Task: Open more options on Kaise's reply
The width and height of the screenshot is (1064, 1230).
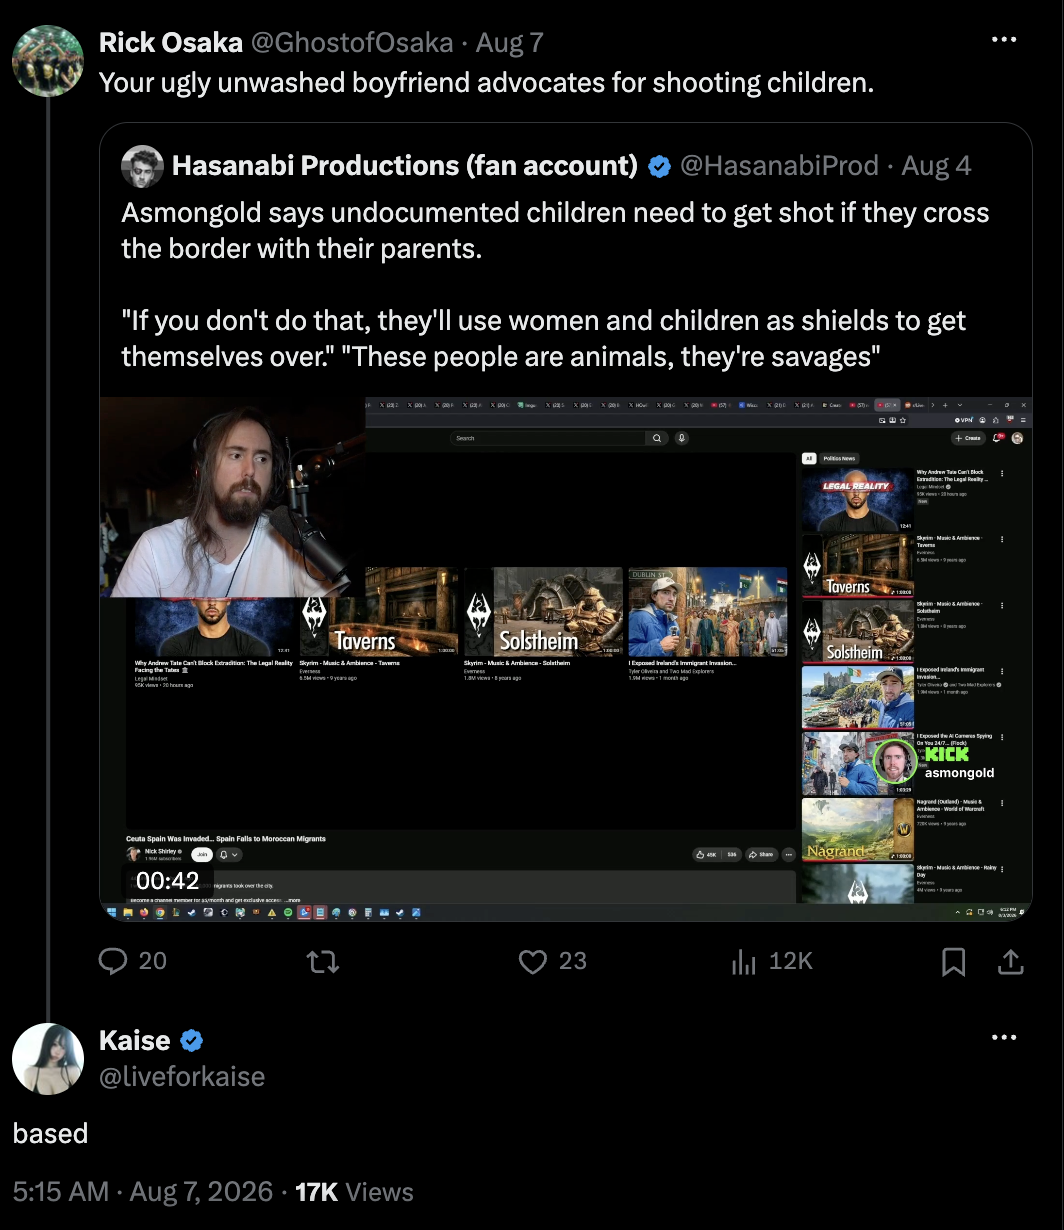Action: click(x=1003, y=1038)
